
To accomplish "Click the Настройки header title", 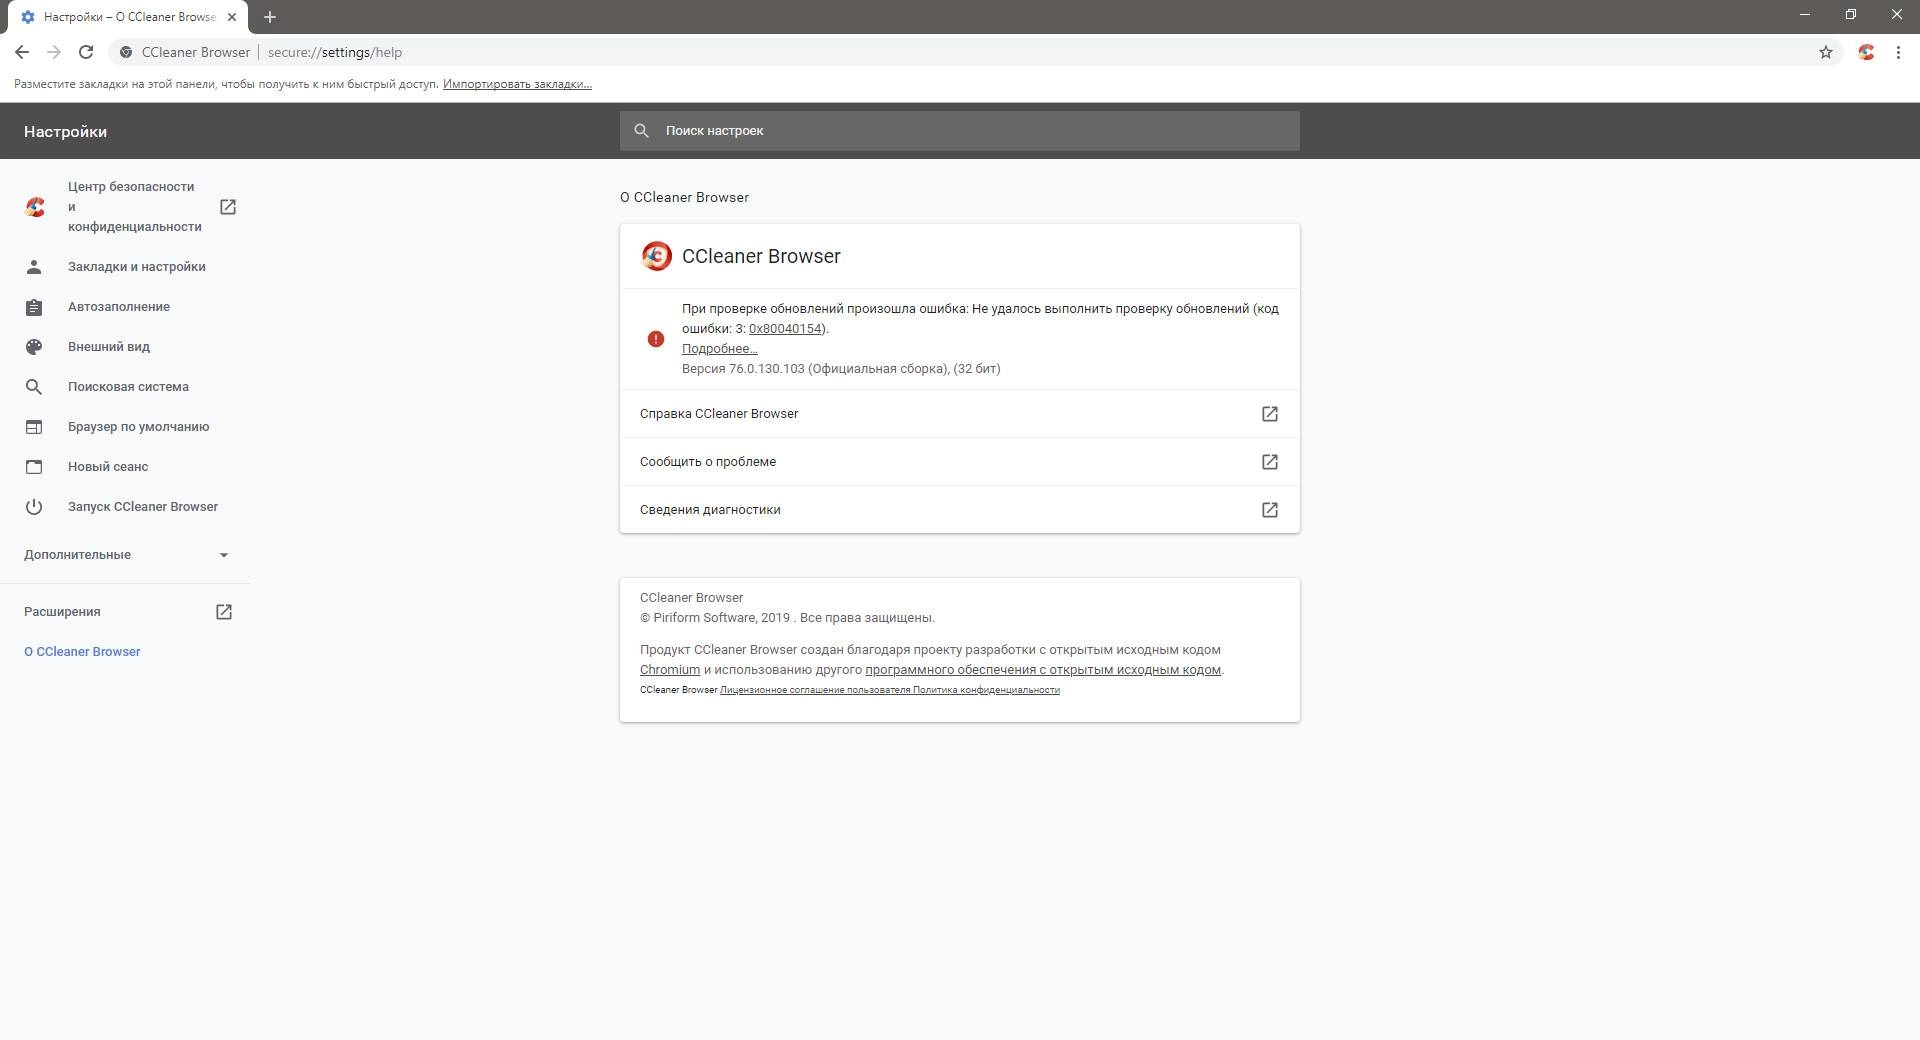I will coord(65,132).
